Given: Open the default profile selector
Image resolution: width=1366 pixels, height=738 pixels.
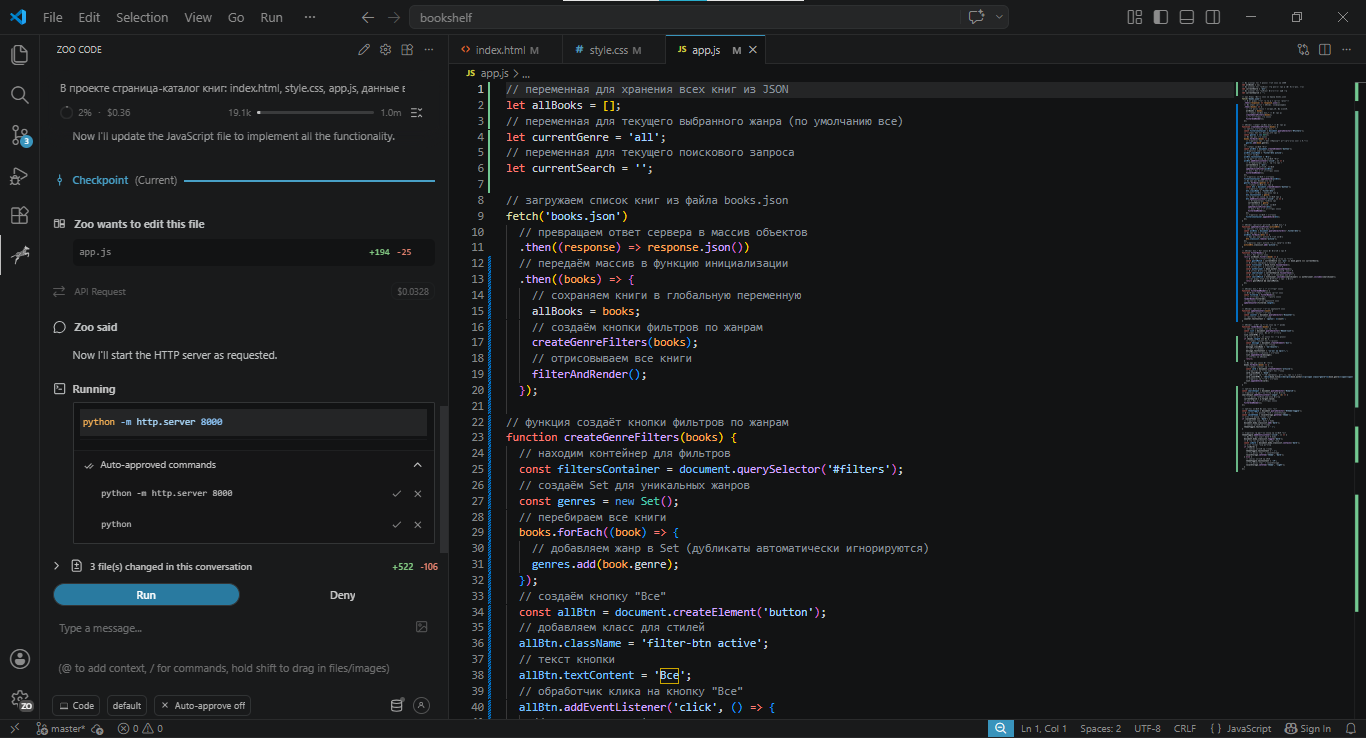Looking at the screenshot, I should point(127,705).
